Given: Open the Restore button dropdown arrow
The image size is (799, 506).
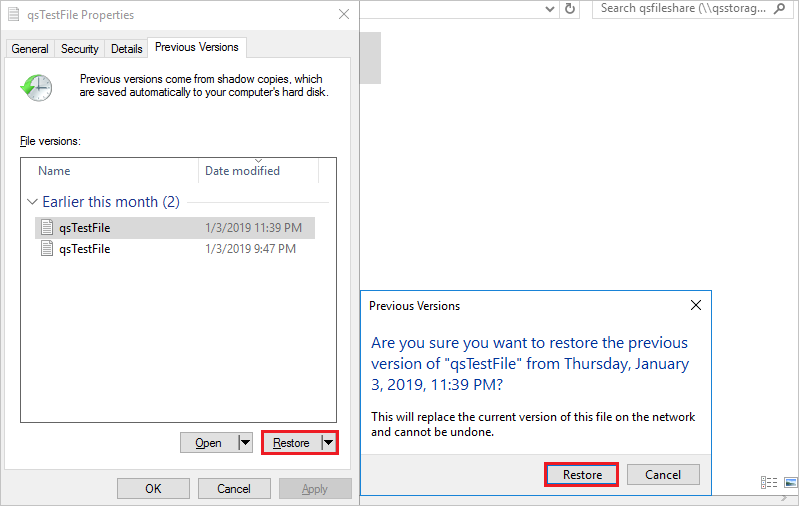Looking at the screenshot, I should (x=329, y=443).
